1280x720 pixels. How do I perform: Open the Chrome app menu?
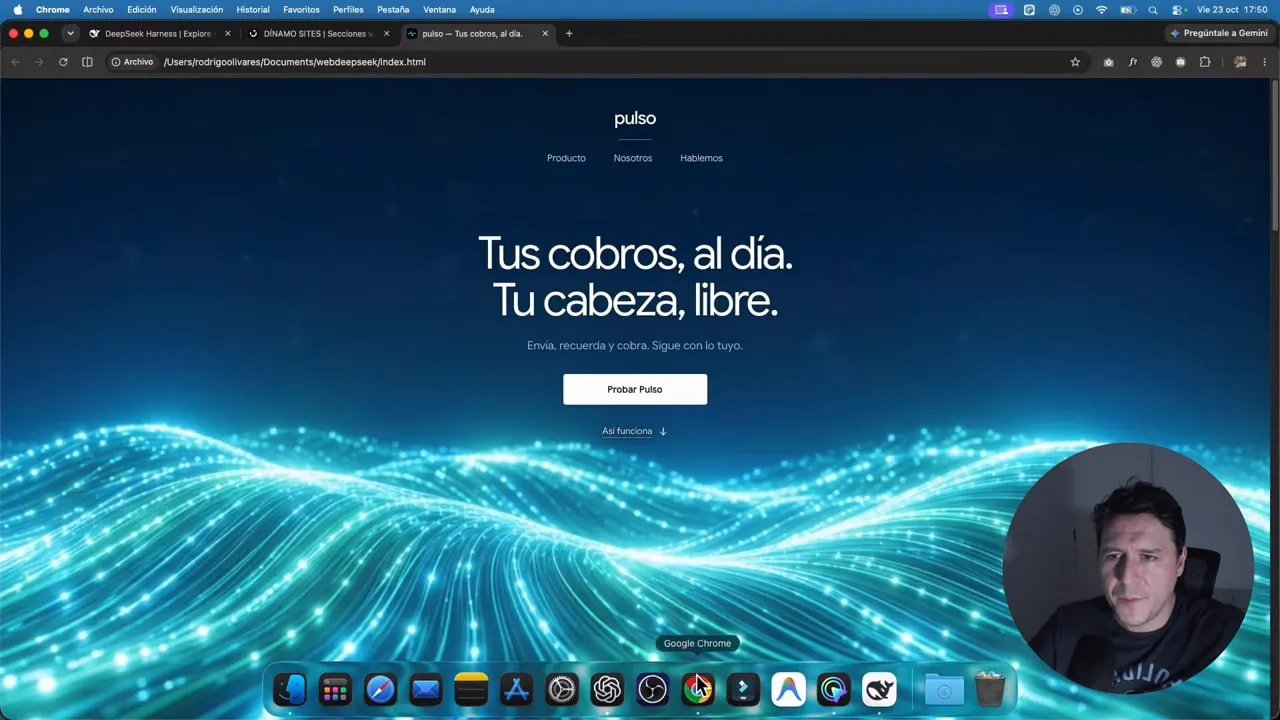pos(53,10)
